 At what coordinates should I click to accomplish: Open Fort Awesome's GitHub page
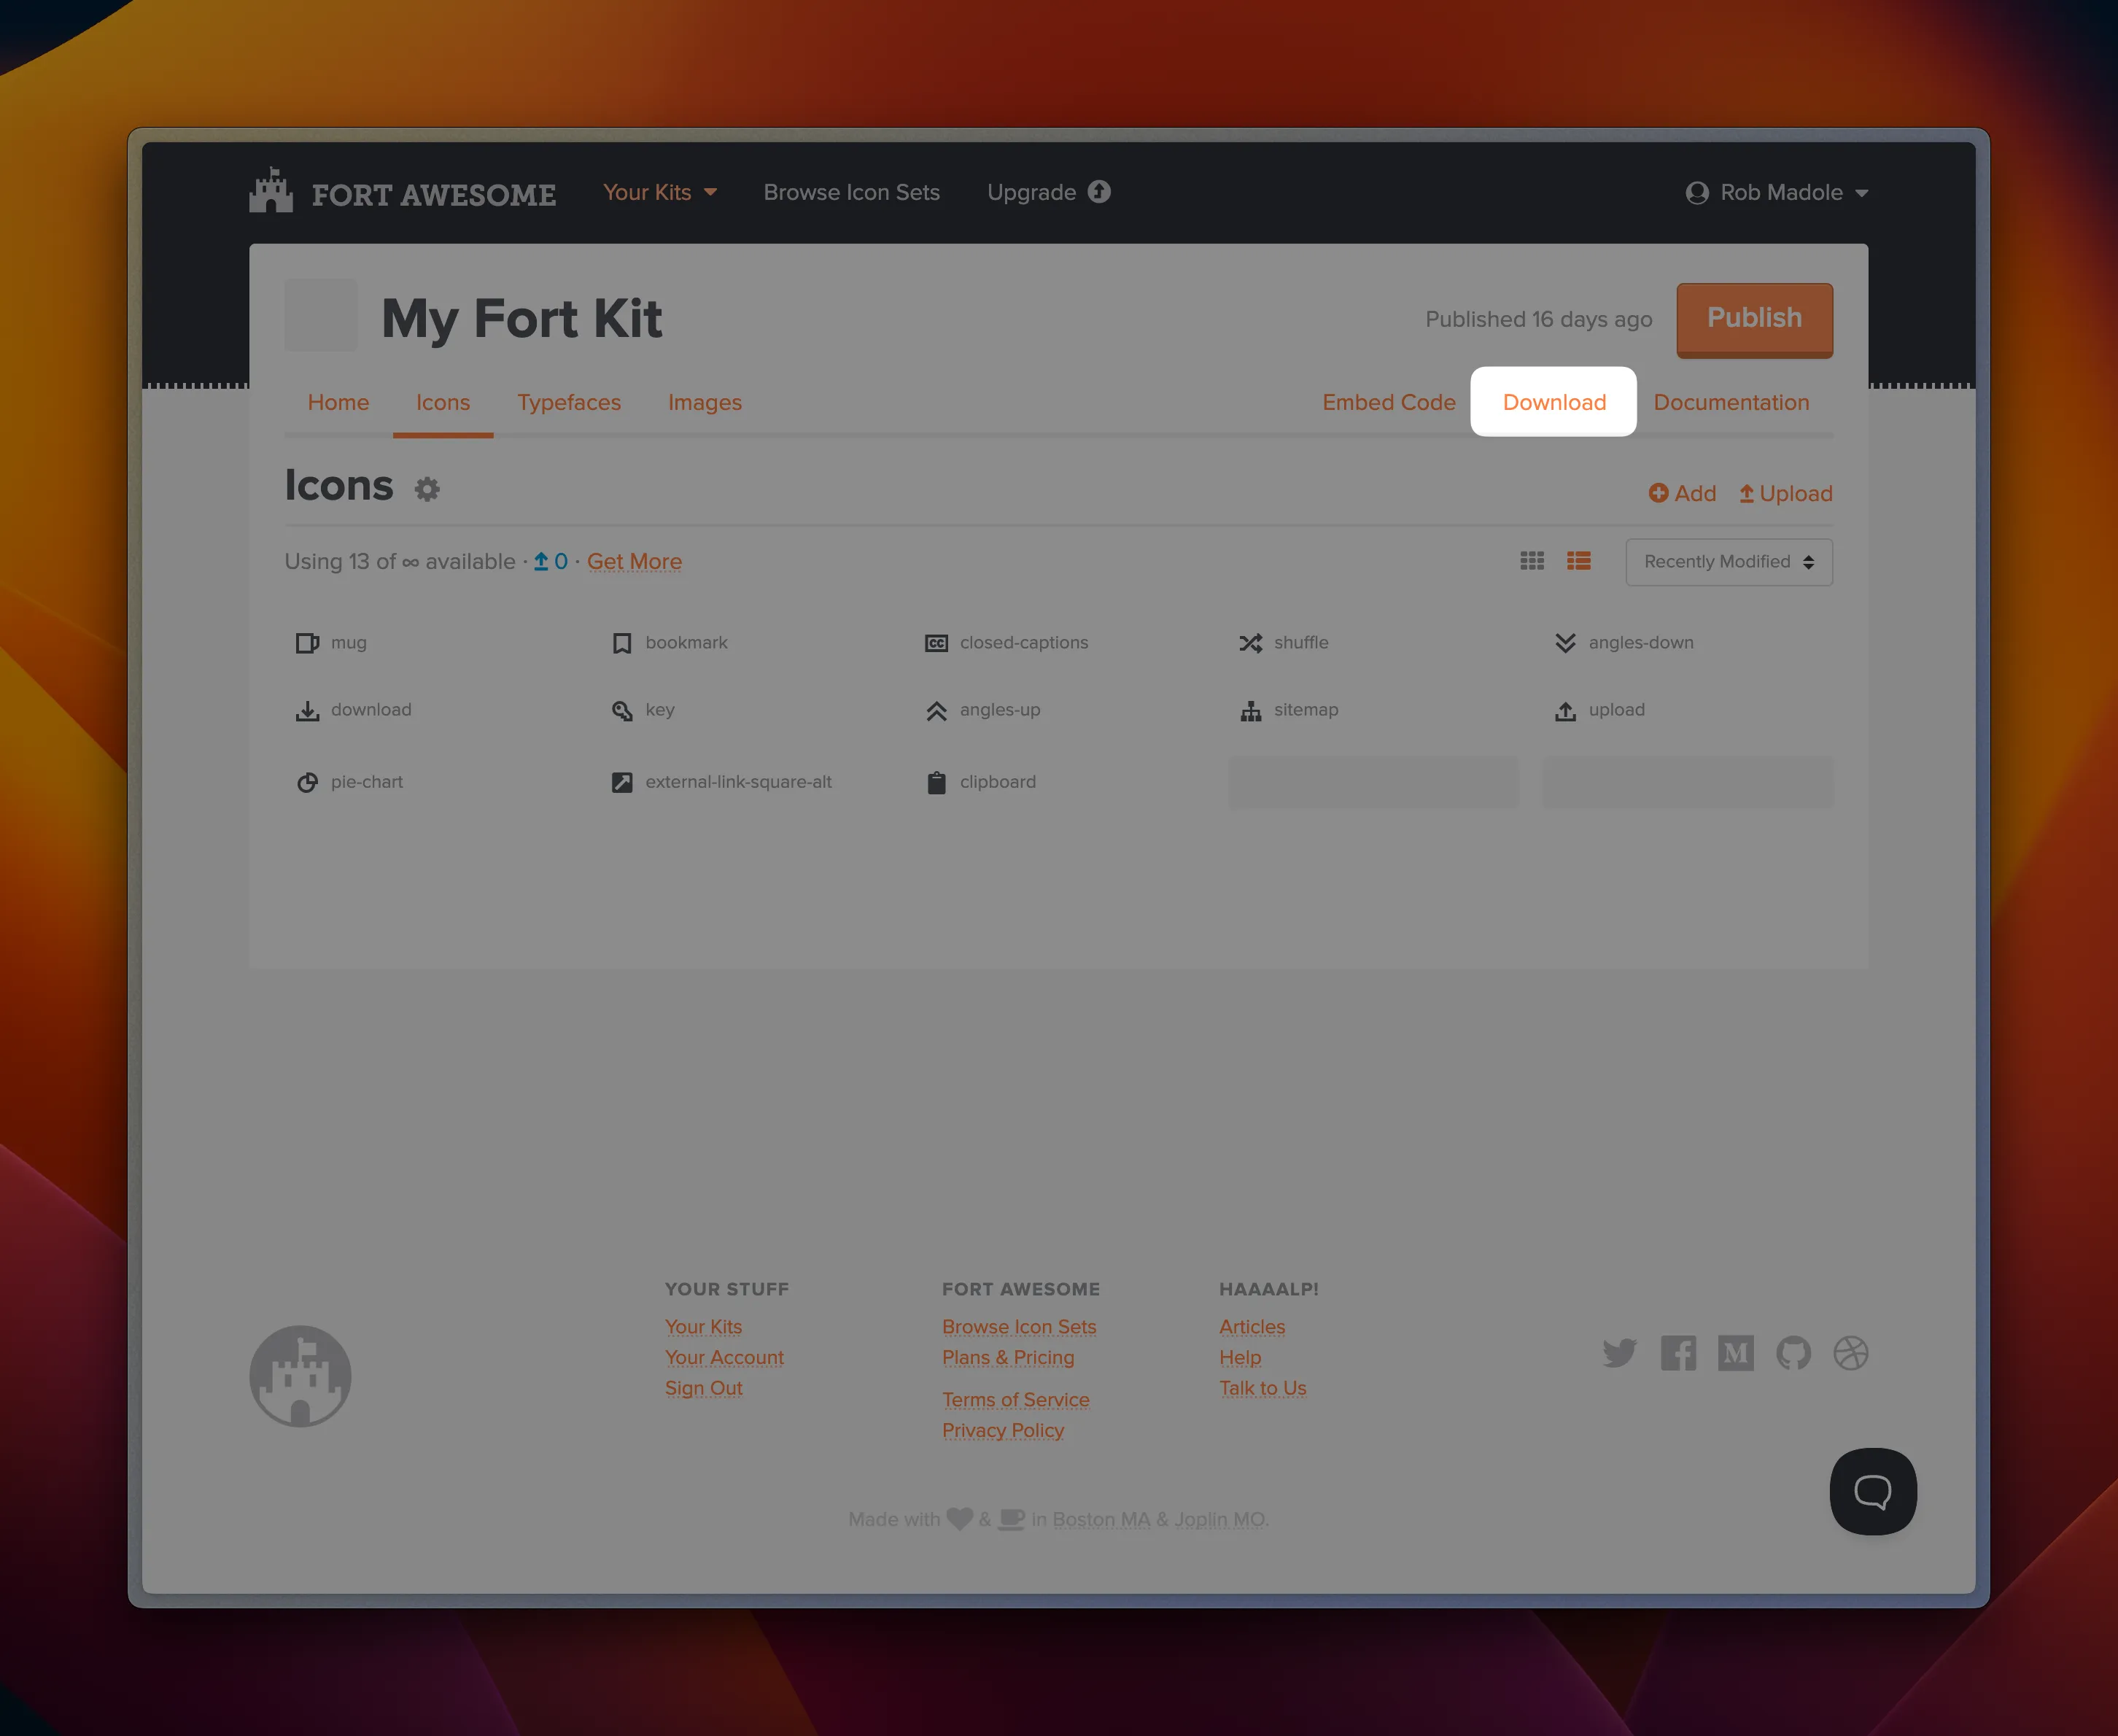[1793, 1353]
